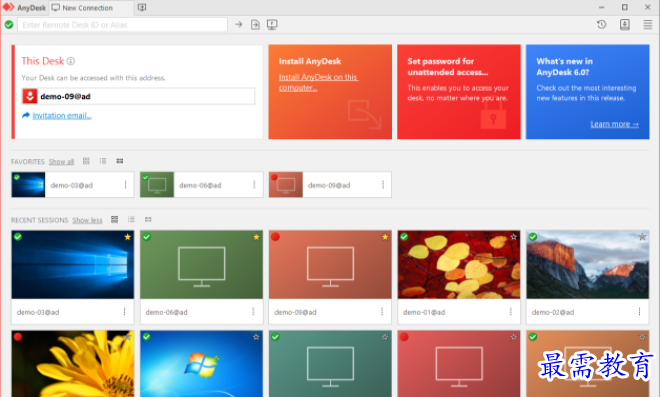The image size is (662, 397).
Task: Open options menu for recent session demo-06@ad
Action: click(253, 312)
